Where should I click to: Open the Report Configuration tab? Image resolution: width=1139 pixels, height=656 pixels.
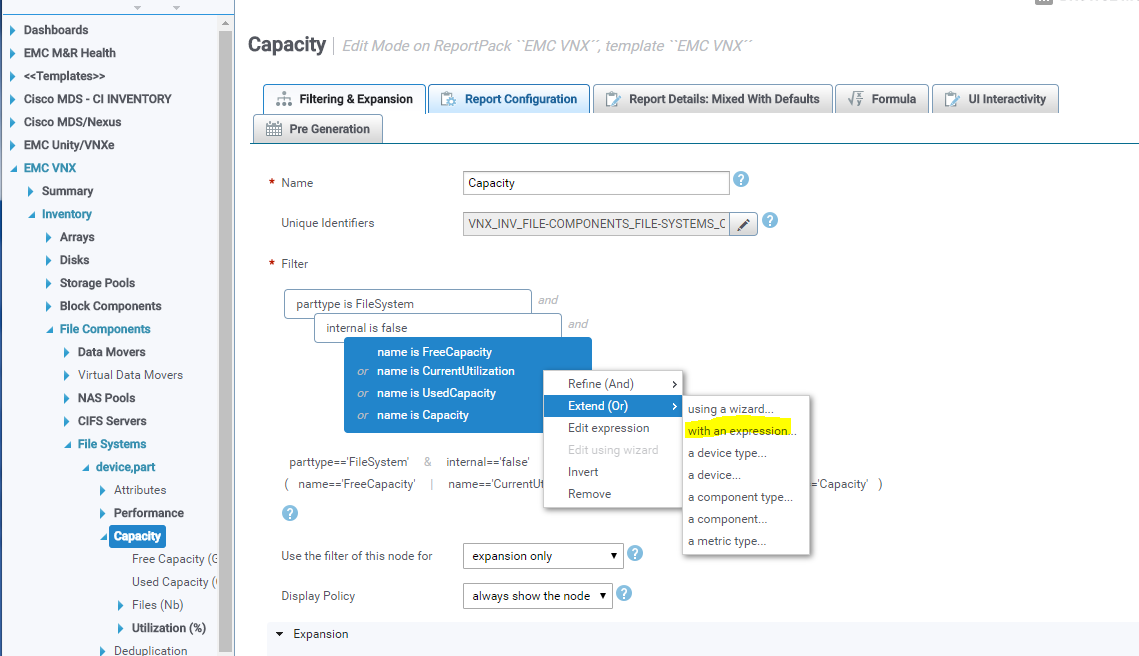pyautogui.click(x=508, y=99)
